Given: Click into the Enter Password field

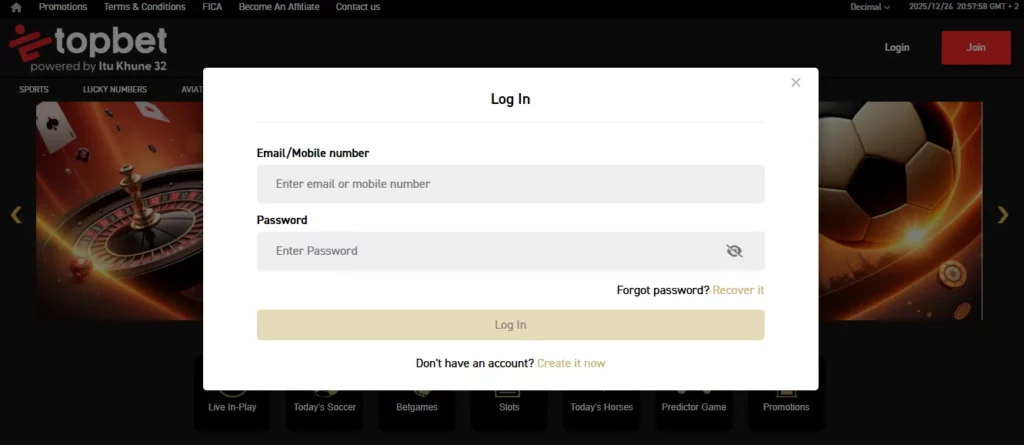Looking at the screenshot, I should click(490, 251).
